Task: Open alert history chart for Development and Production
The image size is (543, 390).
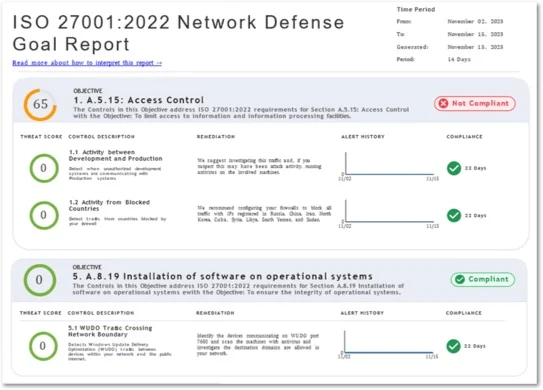Action: [389, 166]
